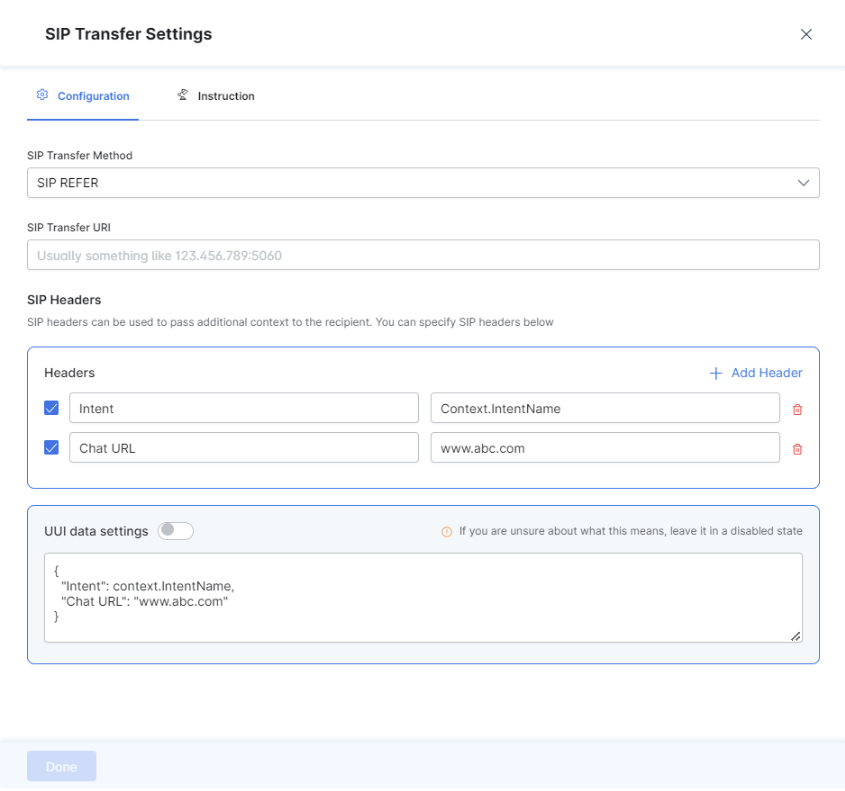Focus the SIP Transfer URI field
This screenshot has width=845, height=791.
[423, 255]
